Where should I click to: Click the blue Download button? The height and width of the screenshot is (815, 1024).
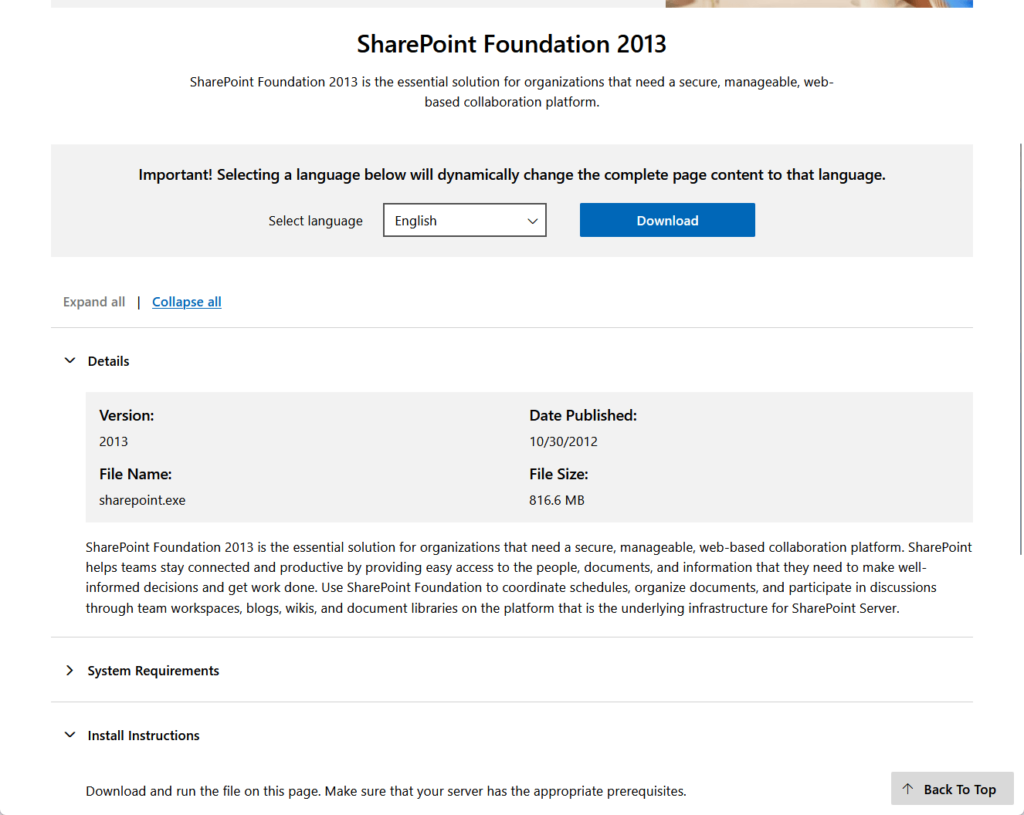pyautogui.click(x=667, y=220)
